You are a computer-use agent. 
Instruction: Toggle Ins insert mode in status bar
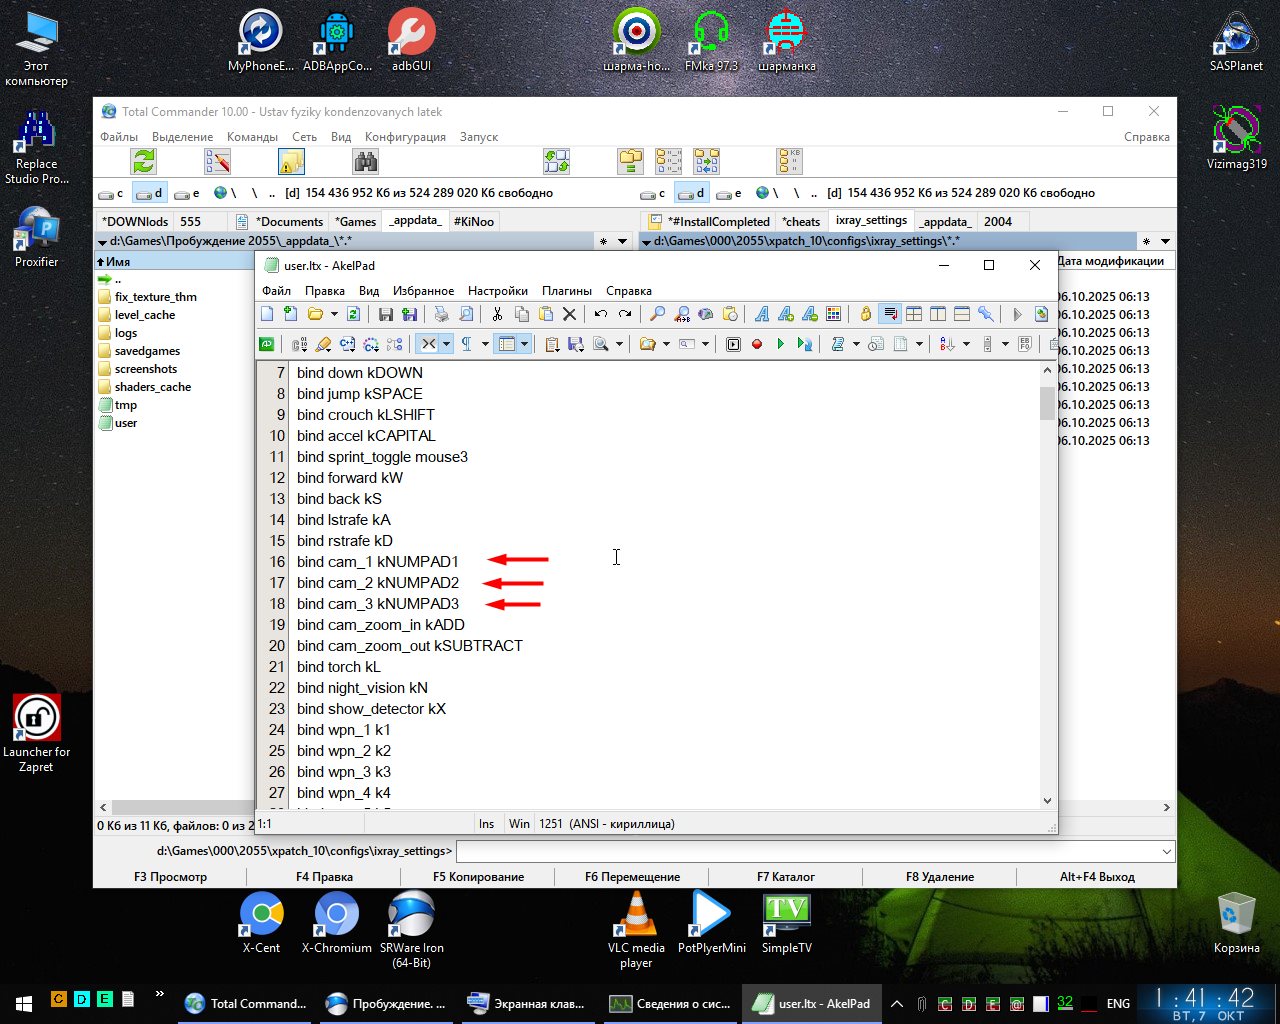(486, 824)
